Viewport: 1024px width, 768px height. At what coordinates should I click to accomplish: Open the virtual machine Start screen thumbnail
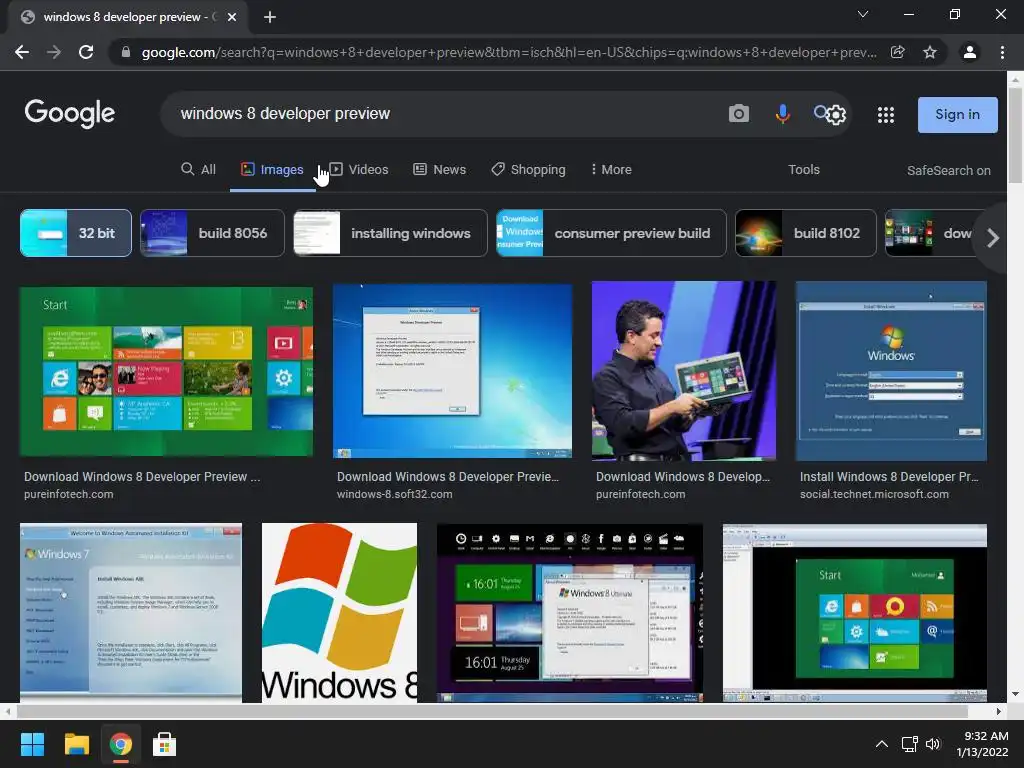click(x=854, y=613)
